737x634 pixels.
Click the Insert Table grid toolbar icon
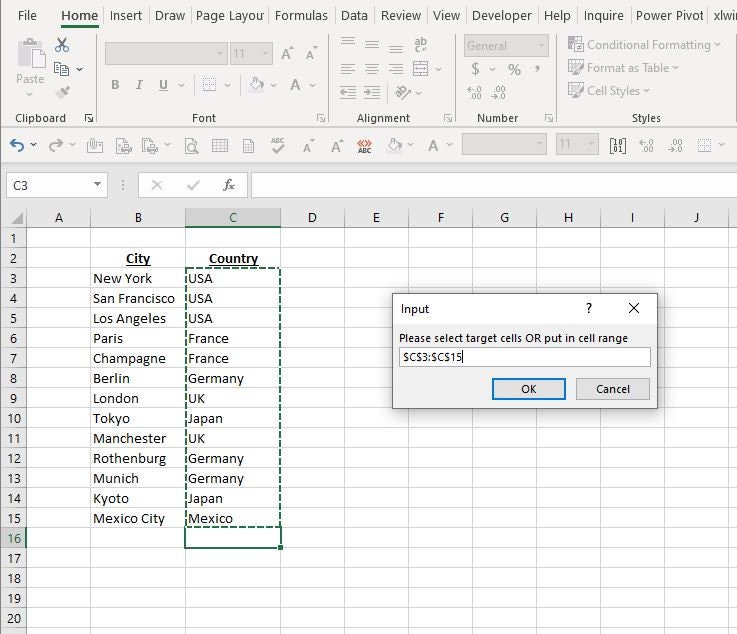coord(220,146)
